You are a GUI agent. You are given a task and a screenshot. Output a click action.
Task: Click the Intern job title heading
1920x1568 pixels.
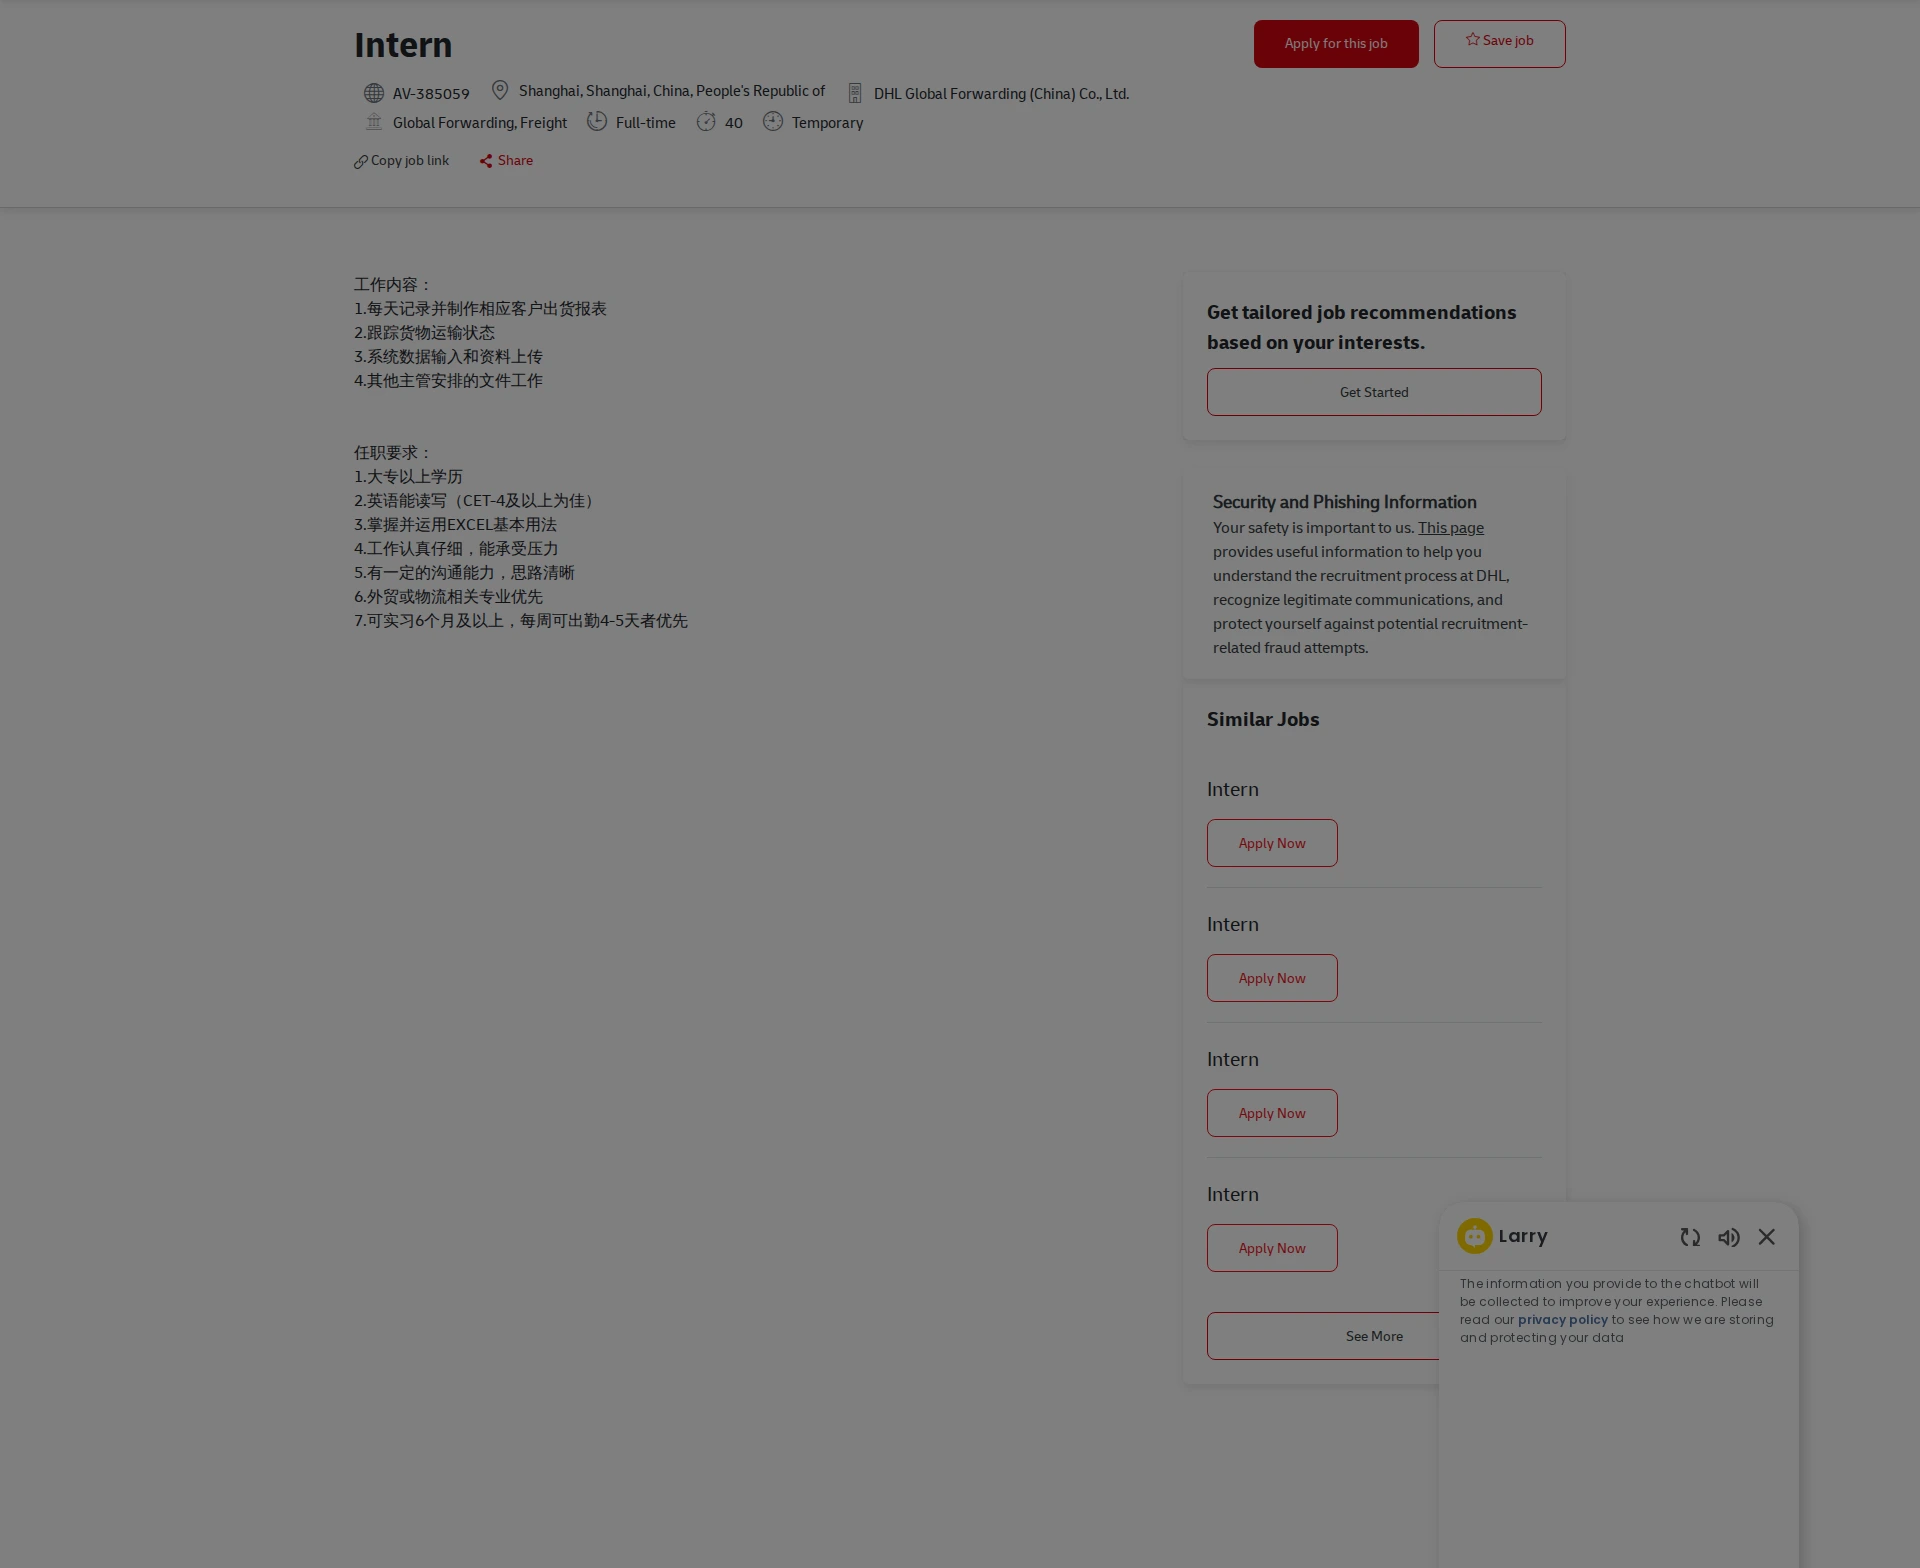pos(403,45)
